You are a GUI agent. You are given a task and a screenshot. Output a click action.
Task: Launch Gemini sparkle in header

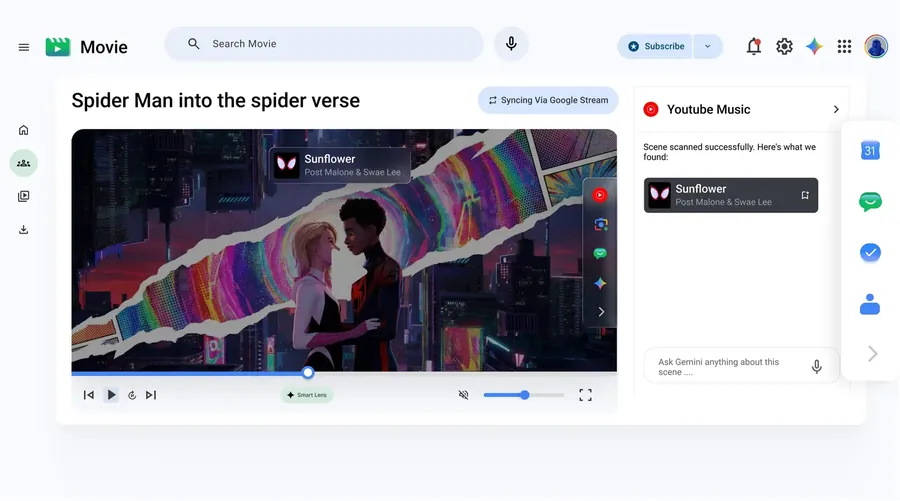coord(814,46)
